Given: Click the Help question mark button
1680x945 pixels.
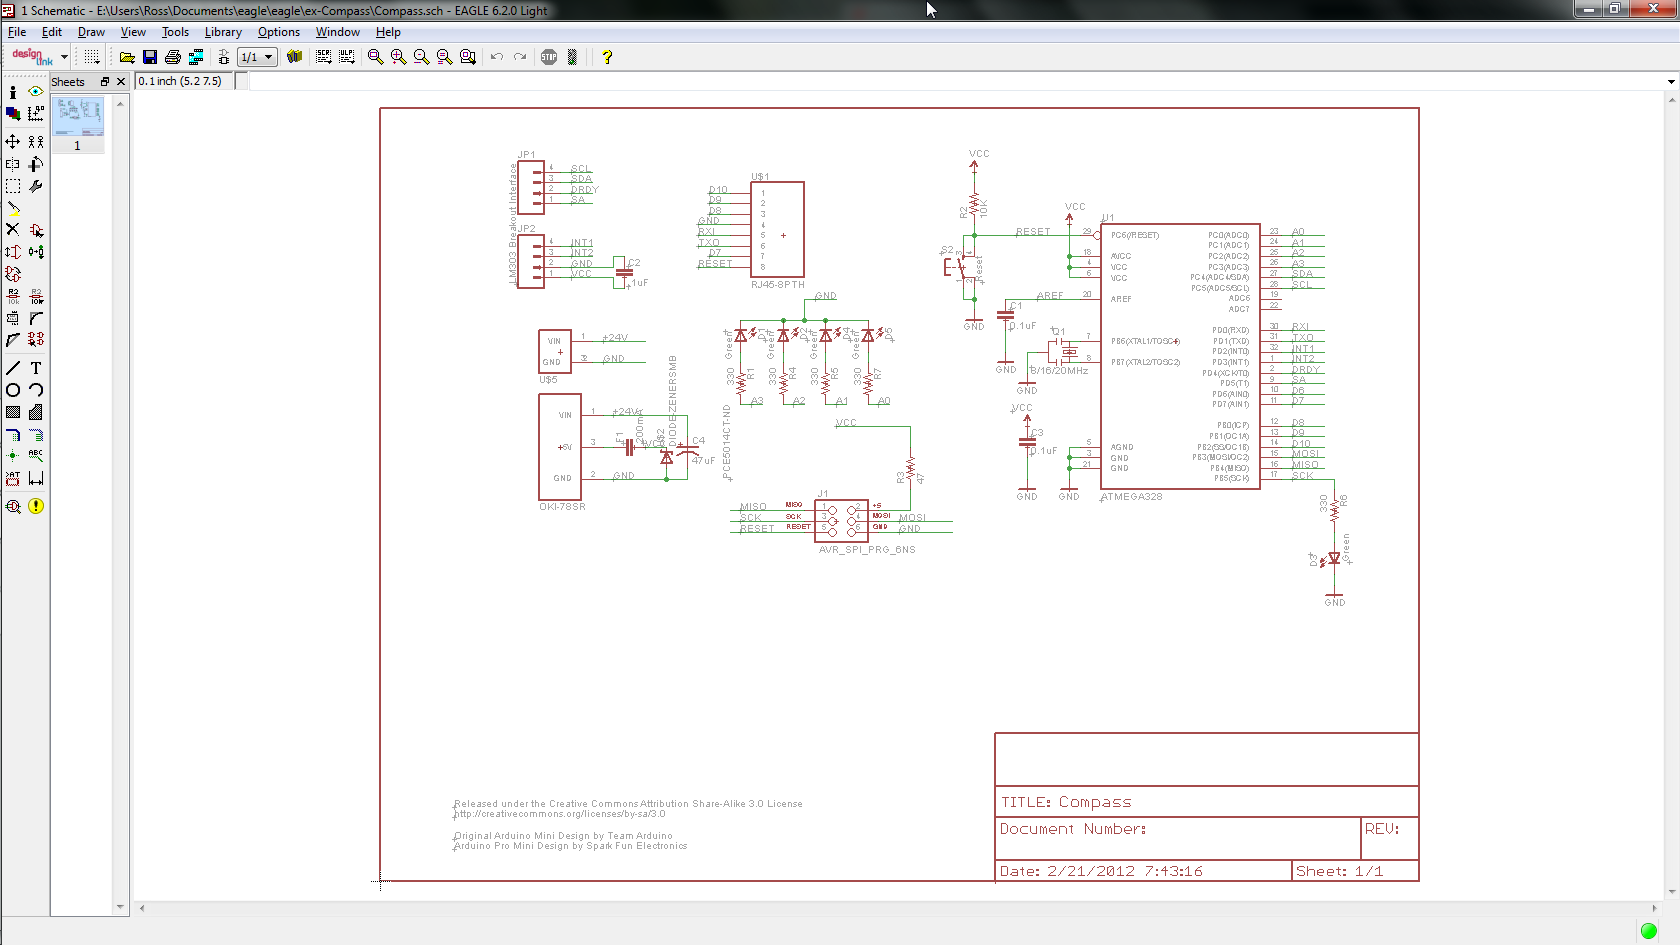Looking at the screenshot, I should coord(607,57).
